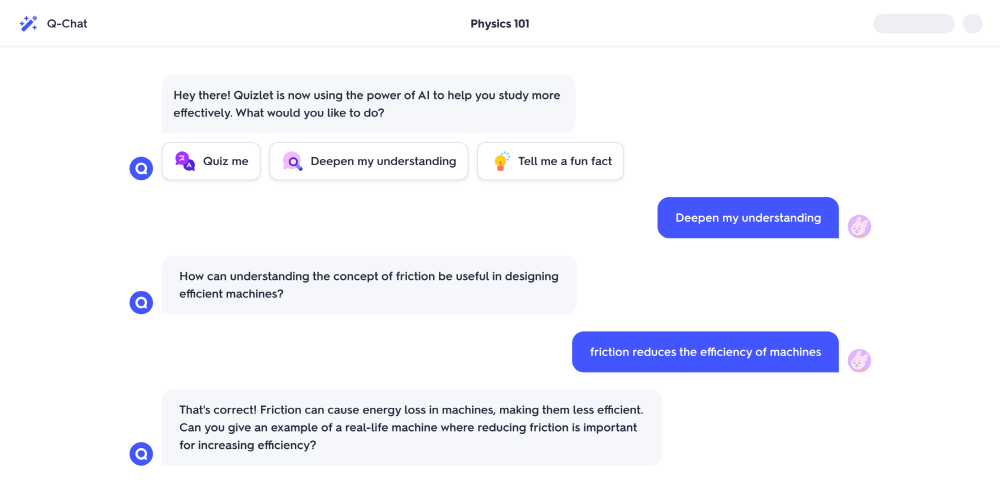Click the Physics 101 title
The image size is (1000, 493).
[x=500, y=23]
